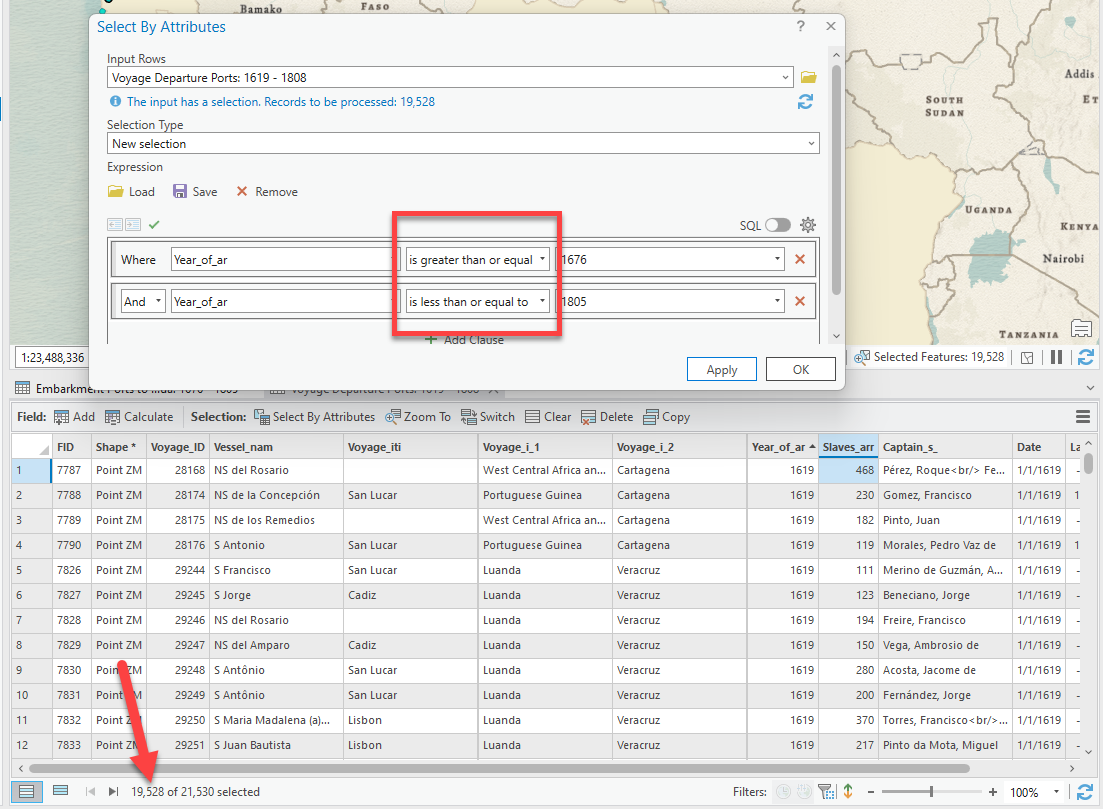Click the green verify expression checkmark
This screenshot has width=1103, height=809.
click(x=154, y=225)
